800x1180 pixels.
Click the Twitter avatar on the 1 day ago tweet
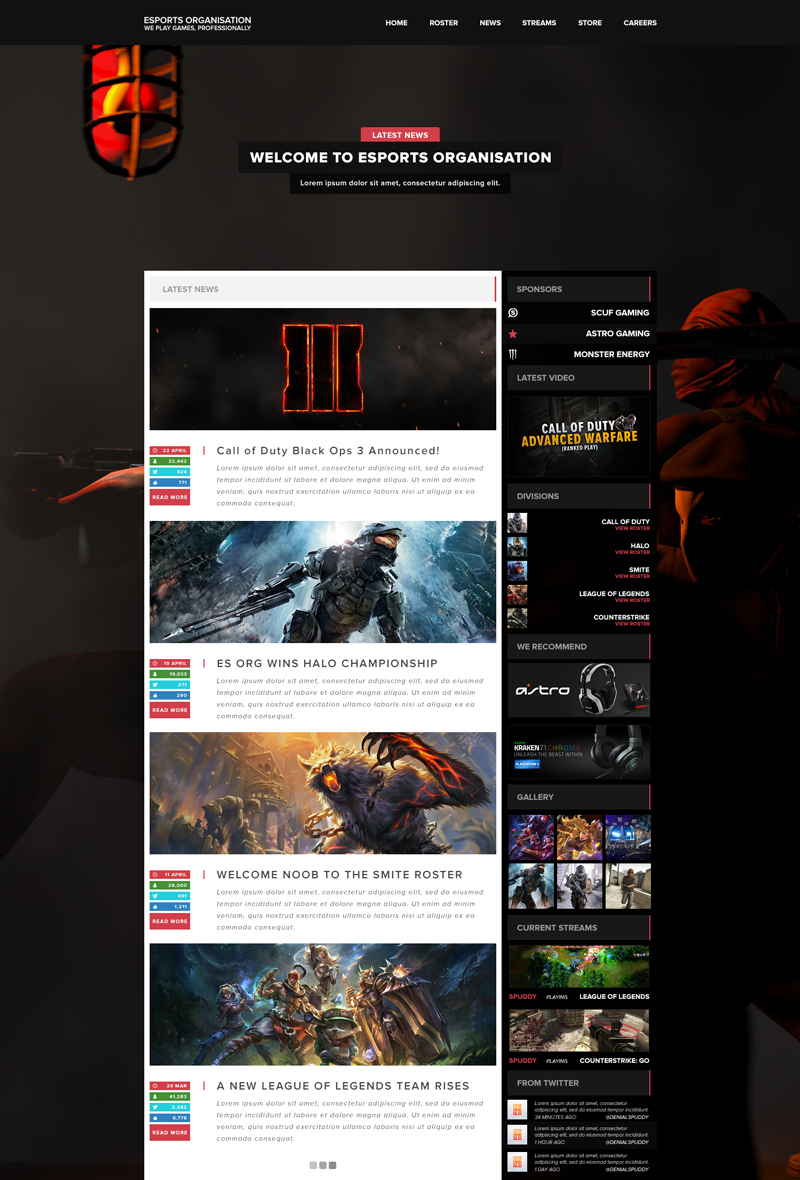click(517, 1161)
